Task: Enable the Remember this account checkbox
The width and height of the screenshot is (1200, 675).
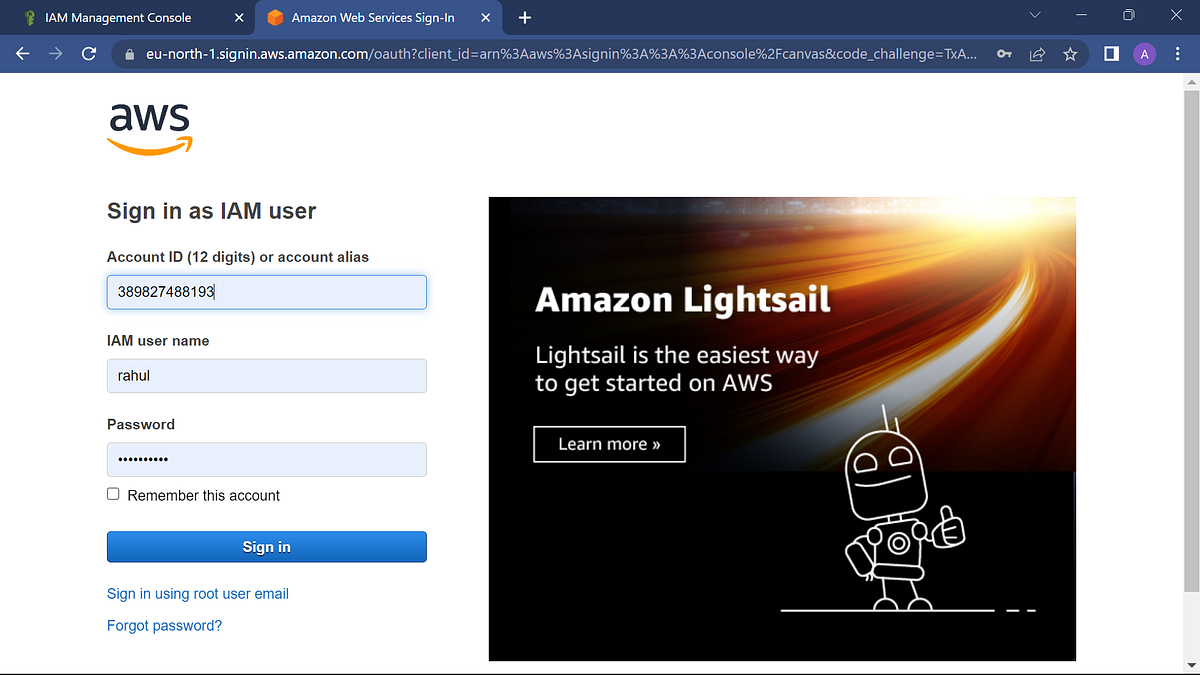Action: click(113, 493)
